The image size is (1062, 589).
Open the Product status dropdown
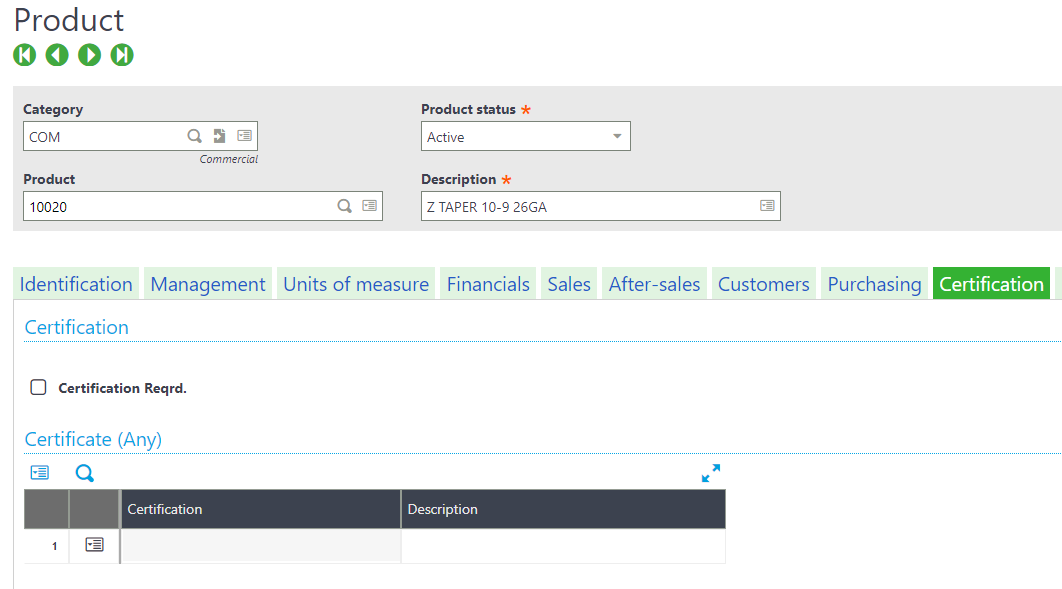tap(617, 137)
